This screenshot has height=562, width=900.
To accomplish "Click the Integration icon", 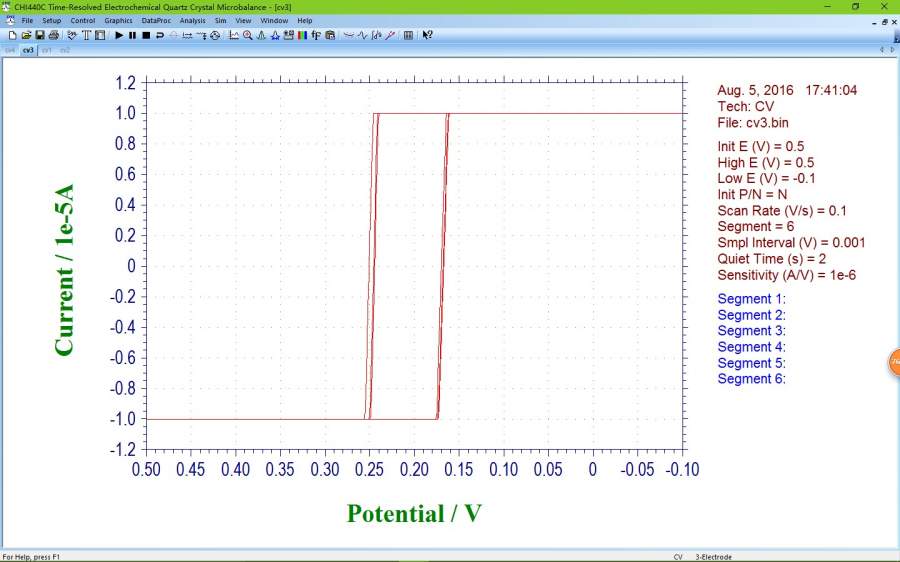I will (x=376, y=35).
